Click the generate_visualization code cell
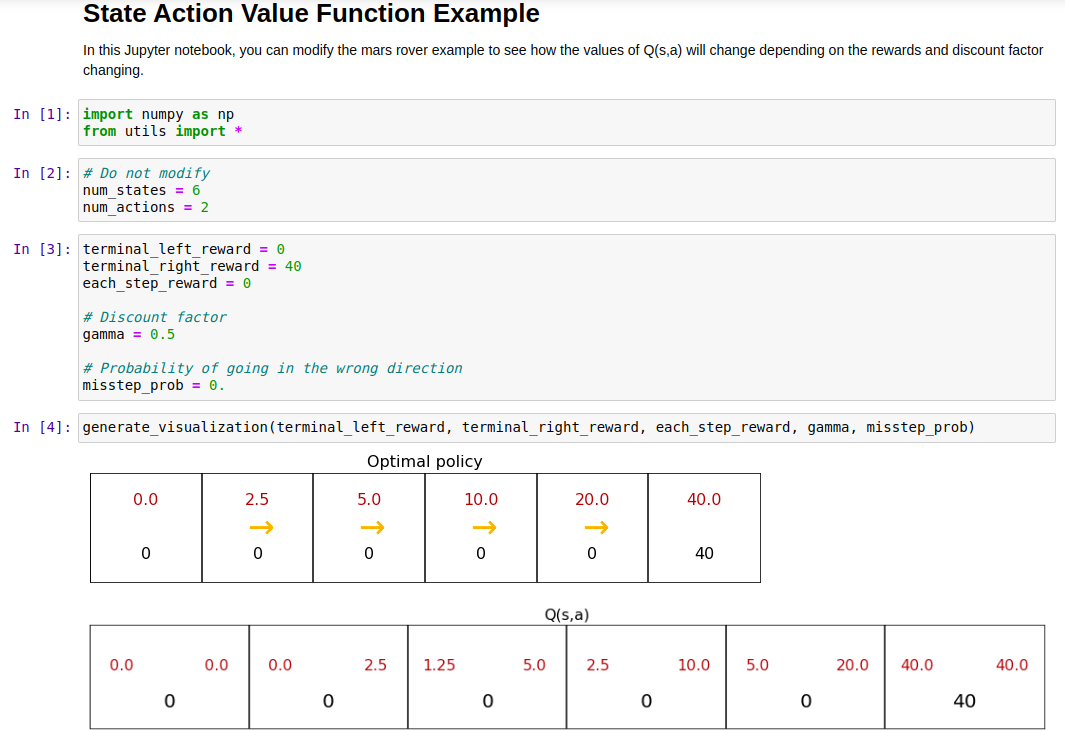Image resolution: width=1065 pixels, height=731 pixels. click(x=528, y=428)
